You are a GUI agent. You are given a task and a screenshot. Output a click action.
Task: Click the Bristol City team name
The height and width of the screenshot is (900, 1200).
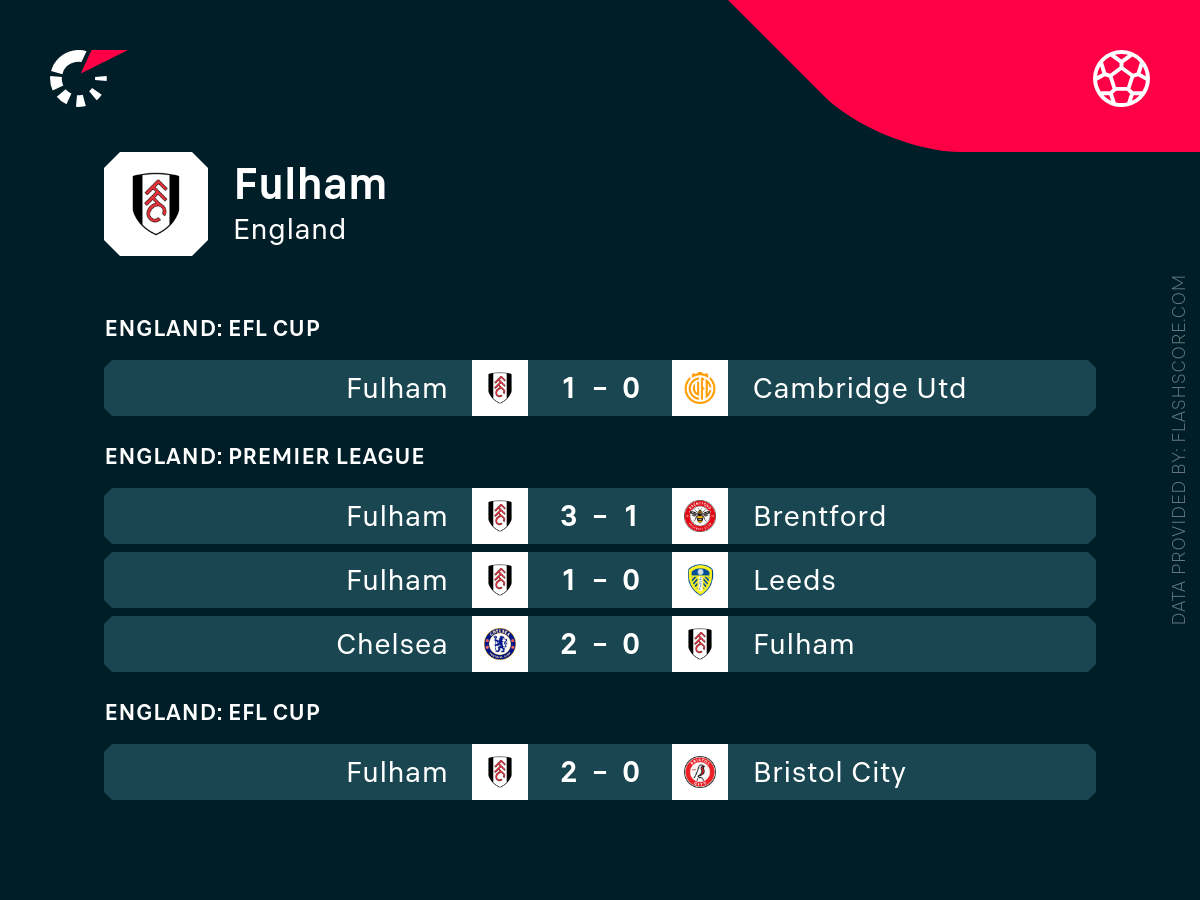[x=829, y=772]
